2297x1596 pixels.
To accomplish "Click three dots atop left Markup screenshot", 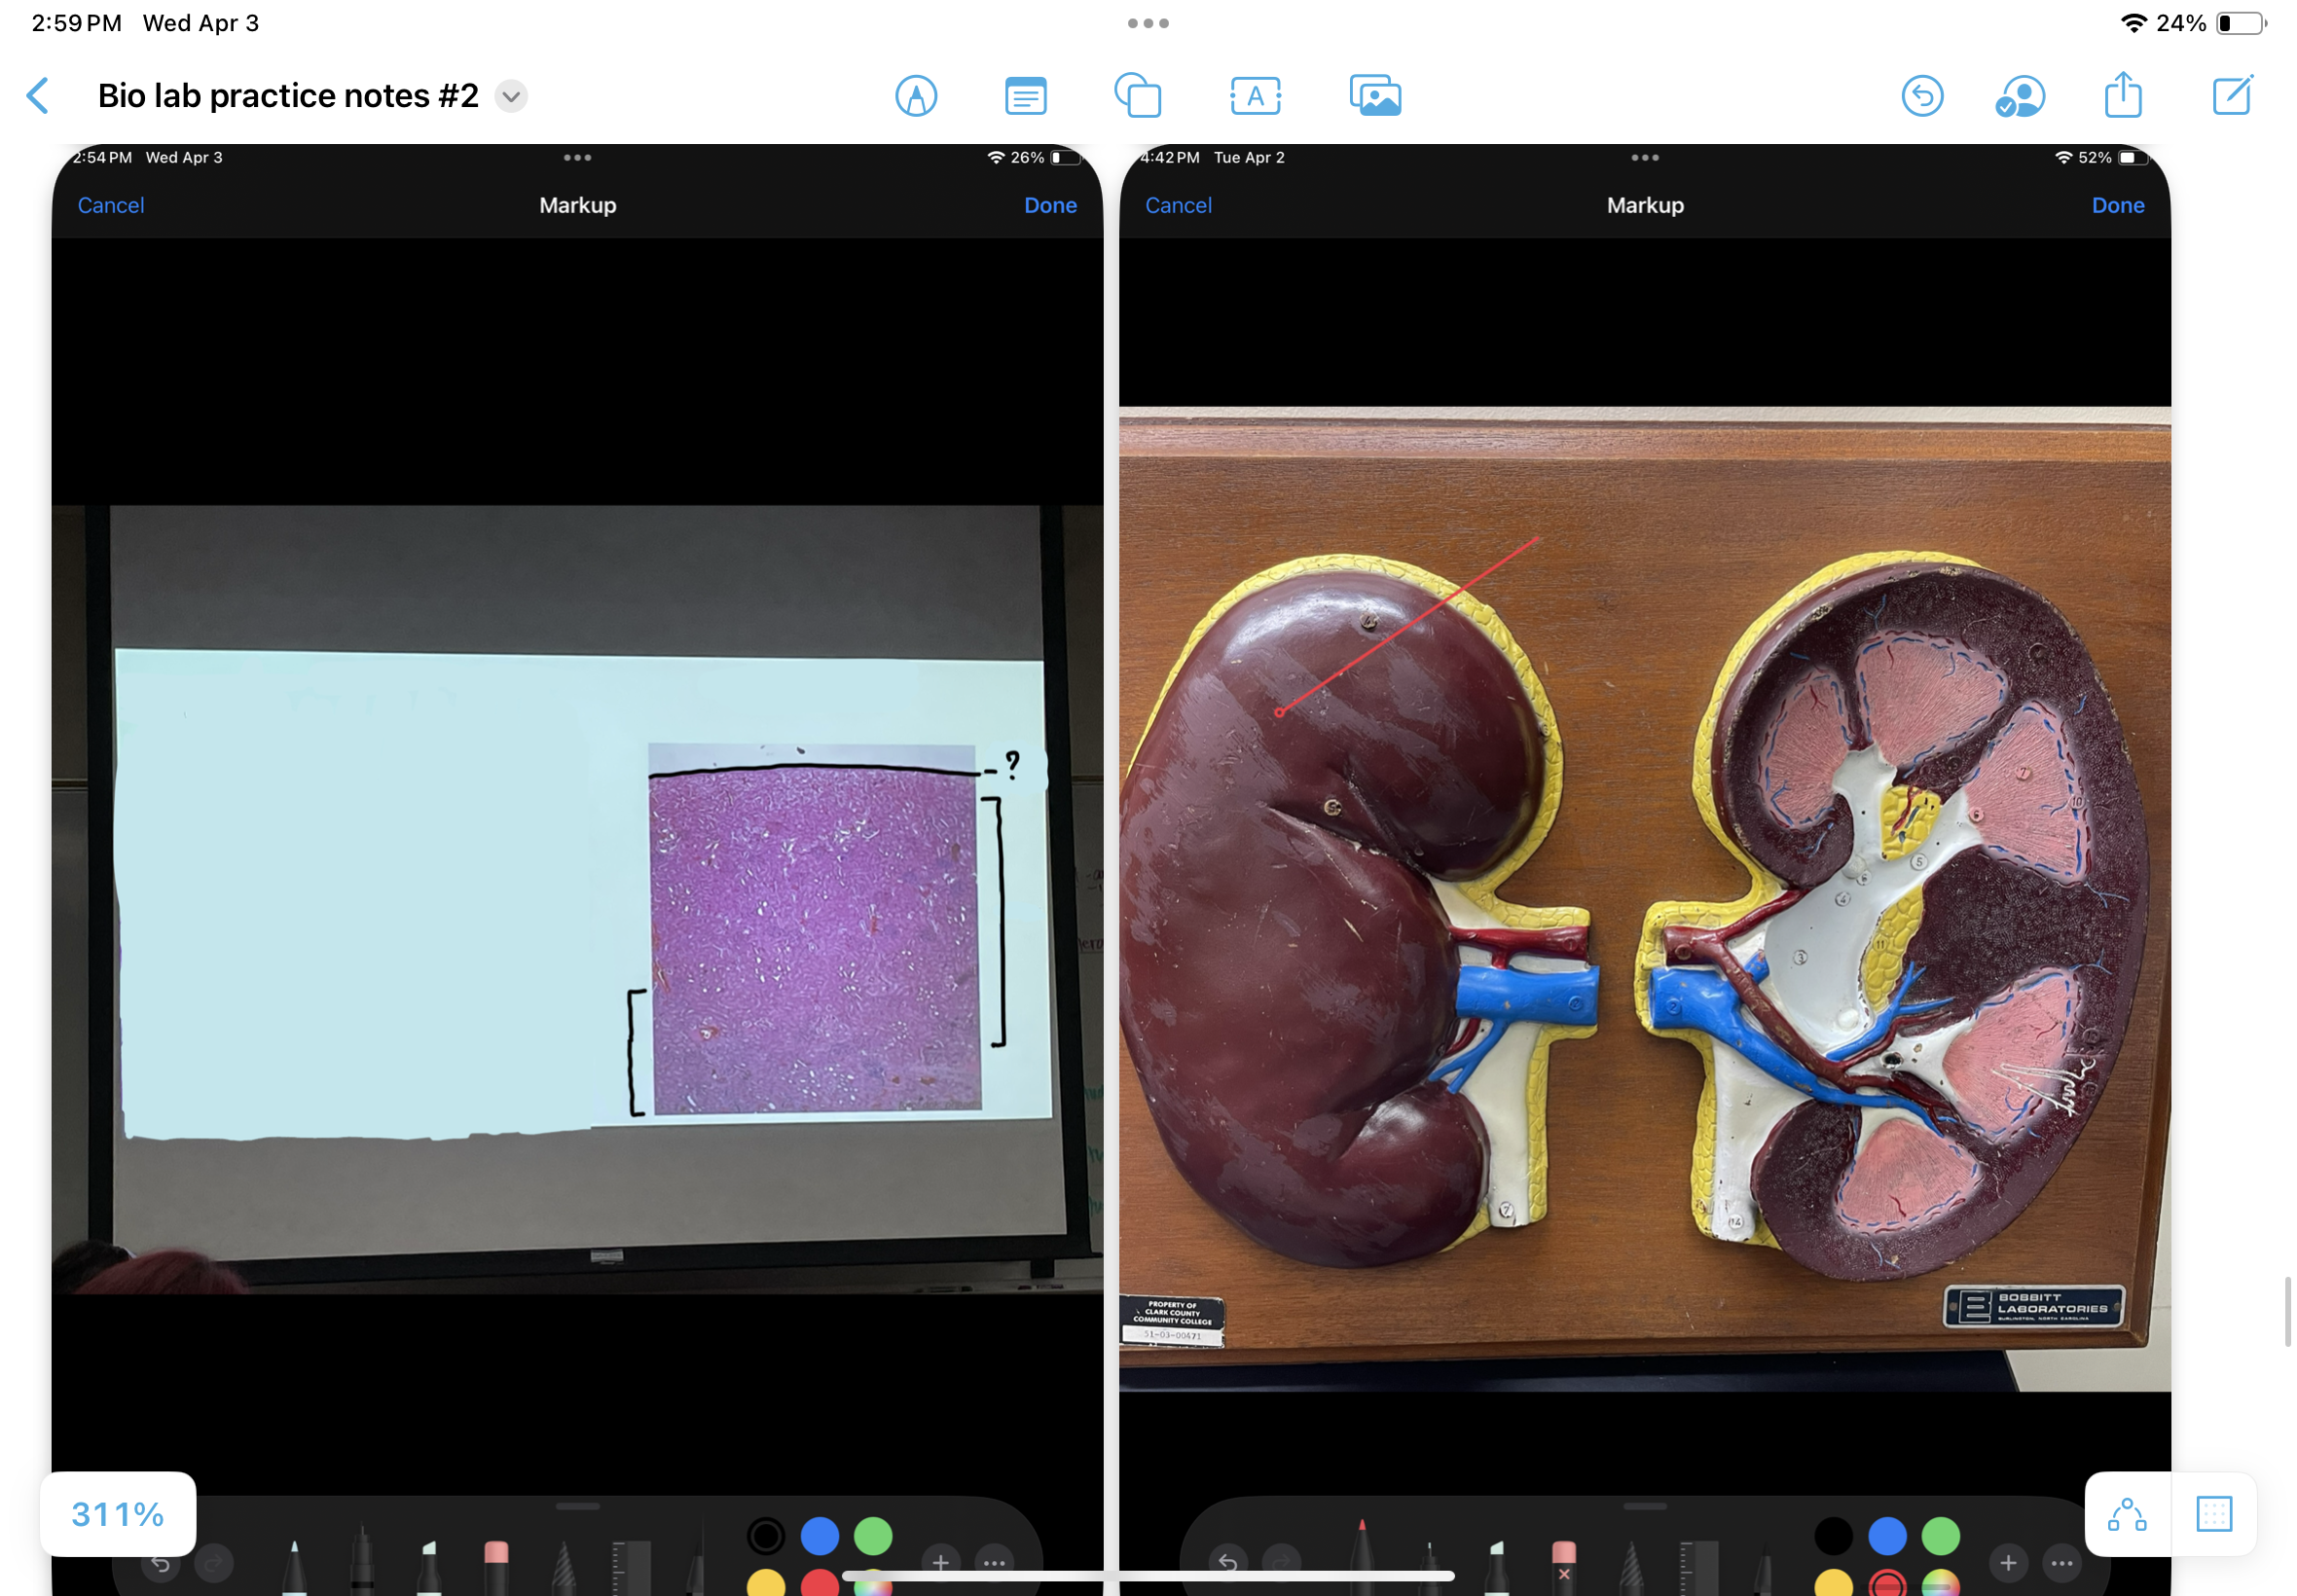I will [577, 157].
